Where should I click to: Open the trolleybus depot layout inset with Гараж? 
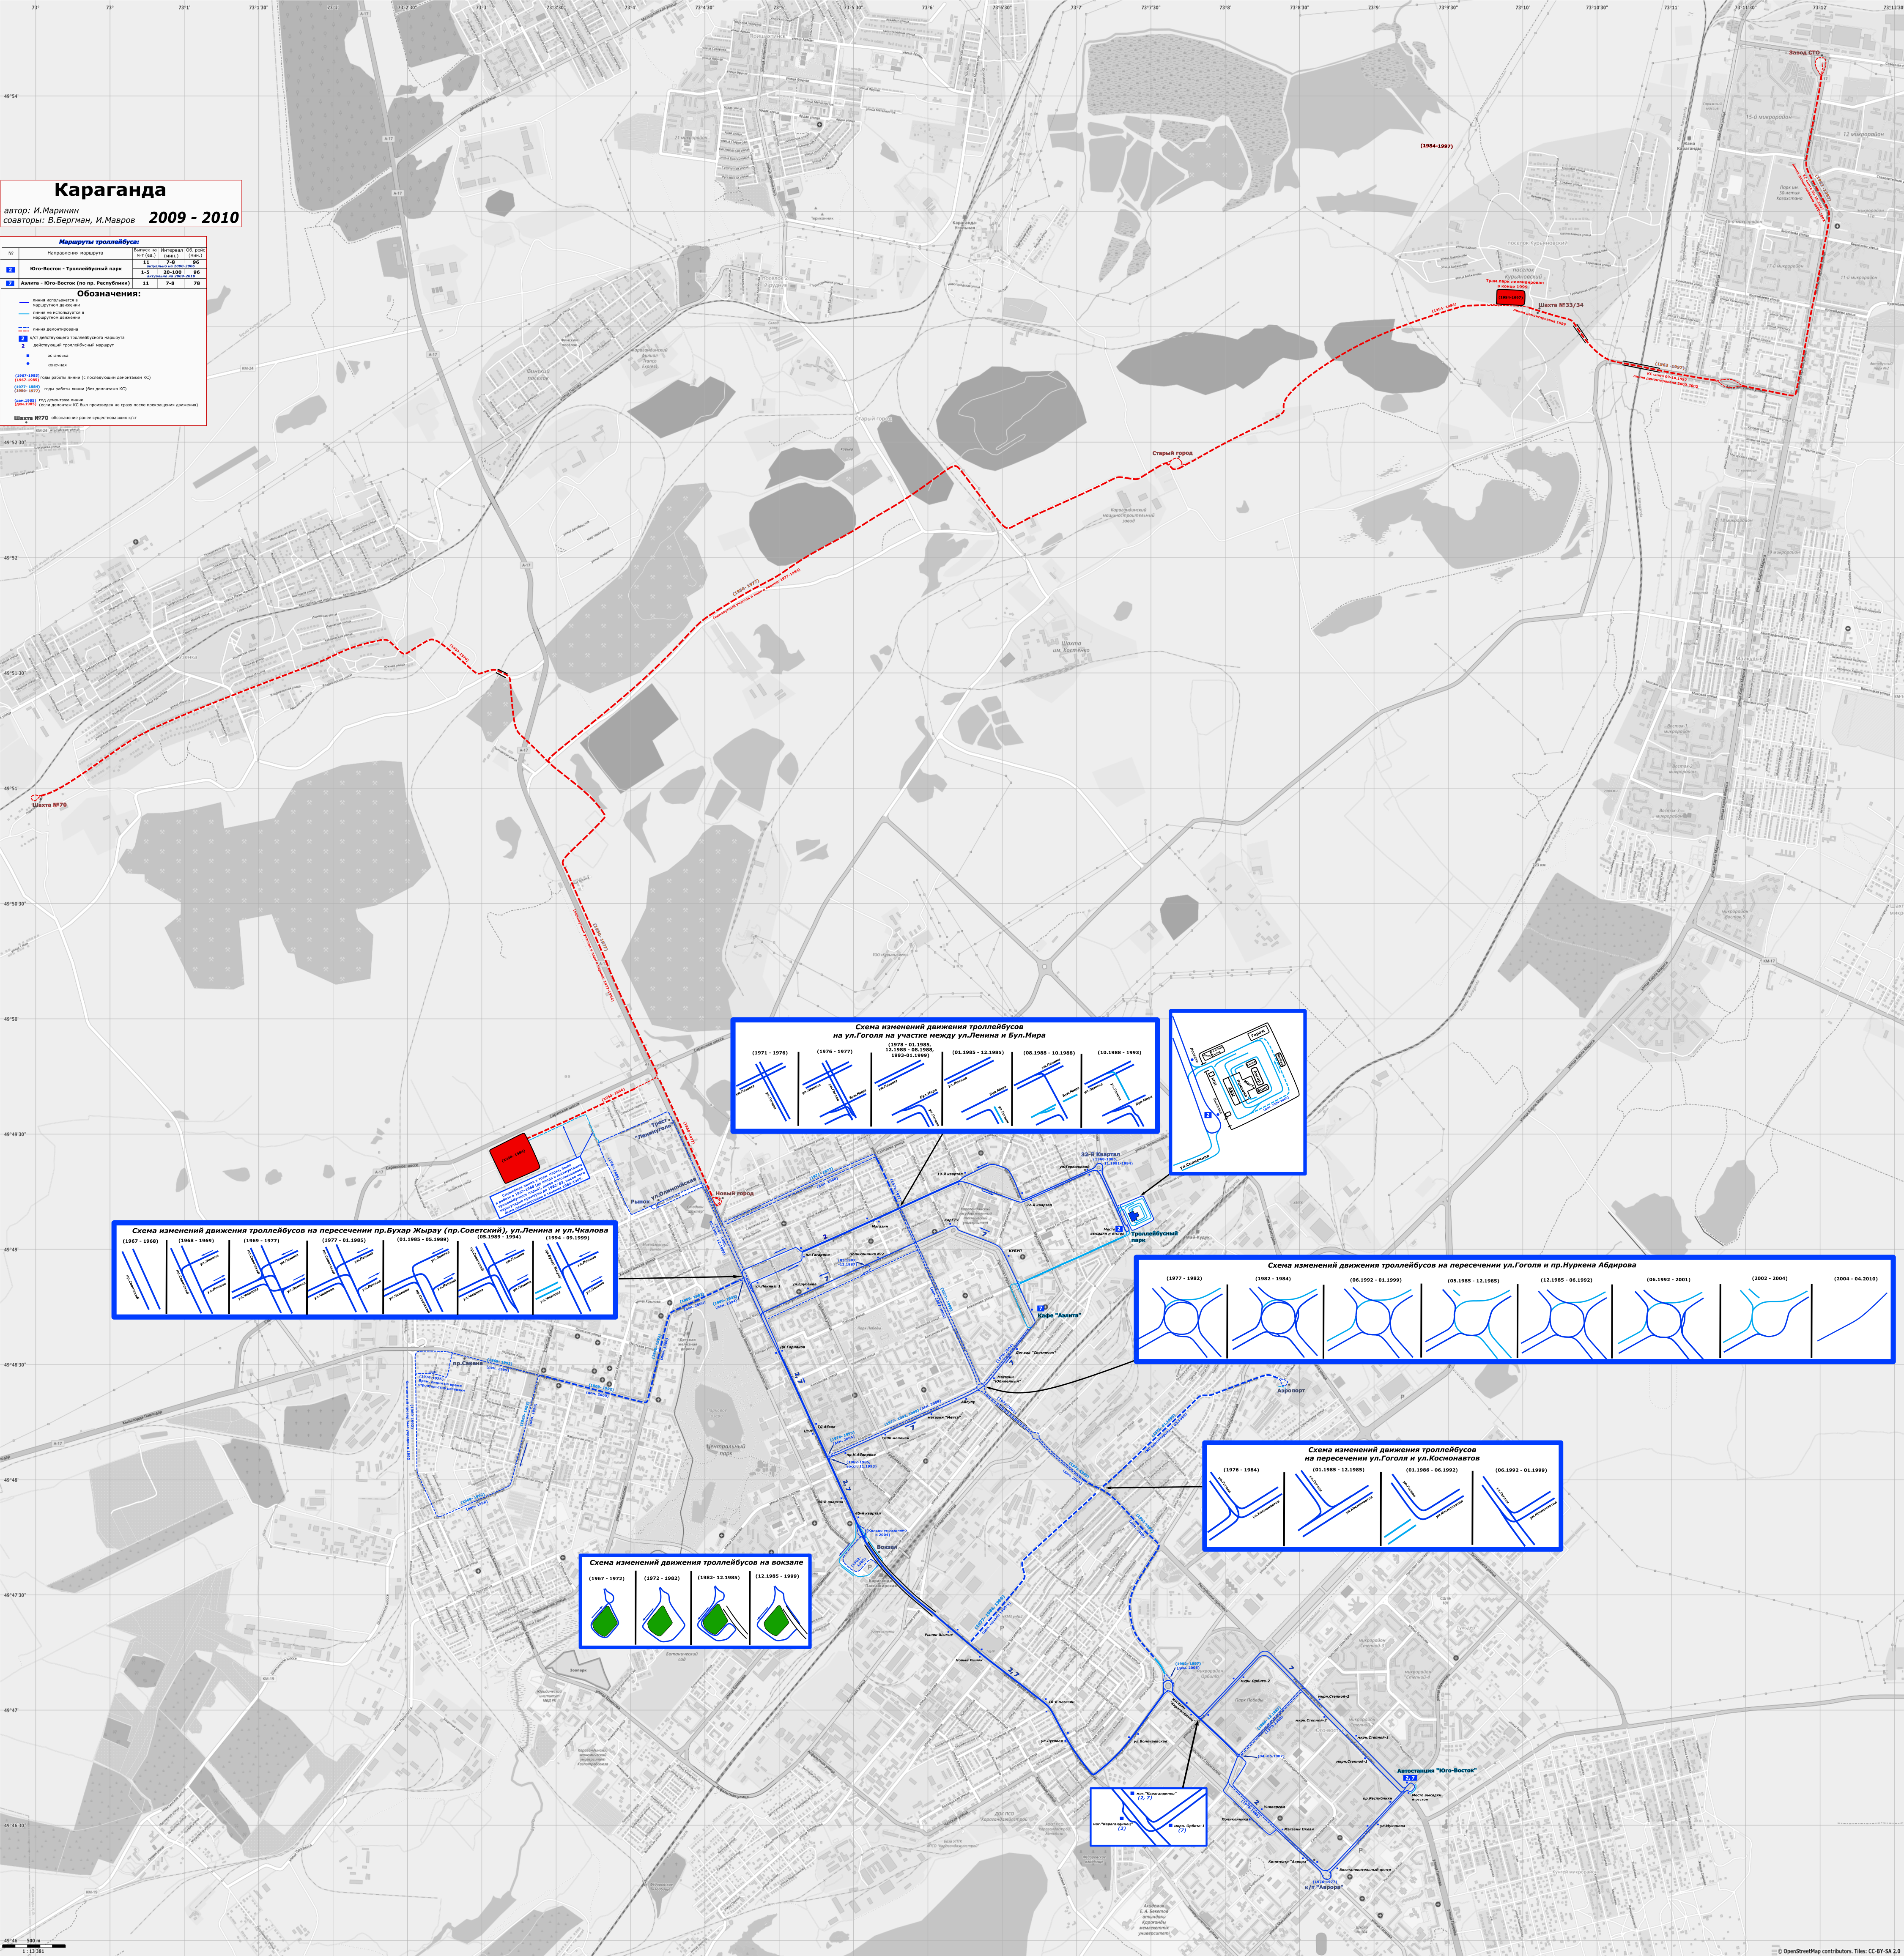tap(1238, 1092)
